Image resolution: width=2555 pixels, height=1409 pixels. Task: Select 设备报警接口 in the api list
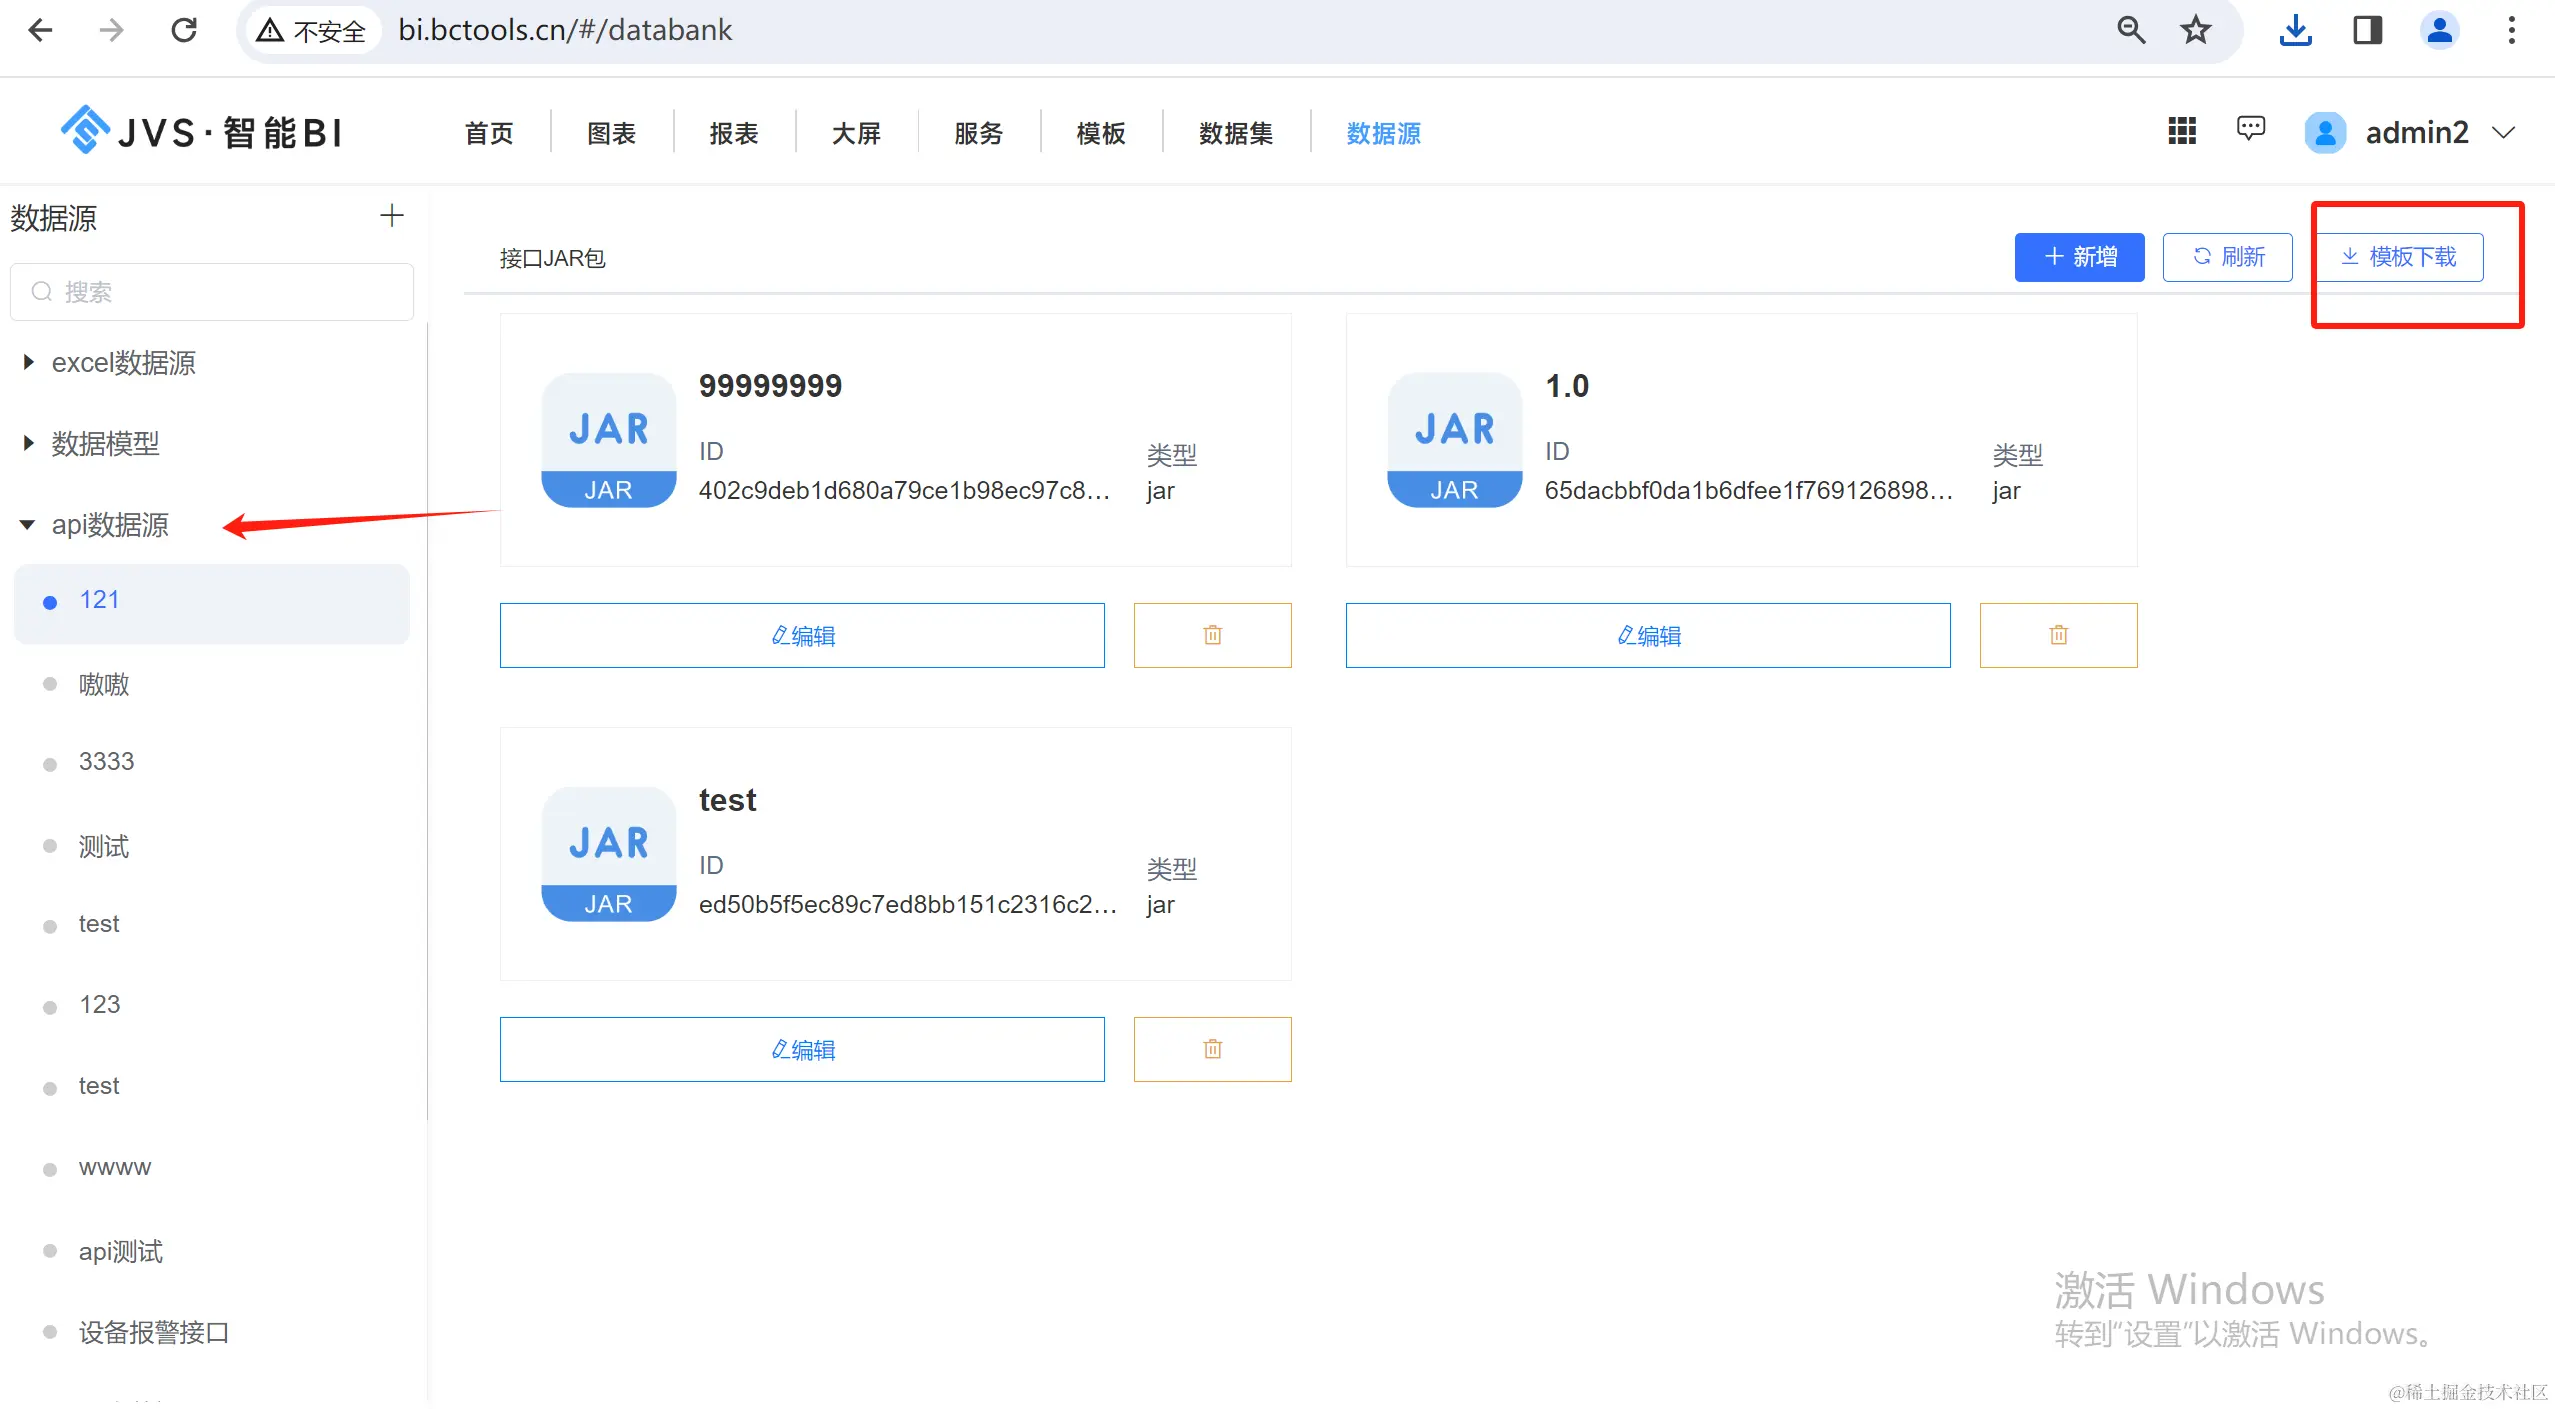tap(154, 1332)
